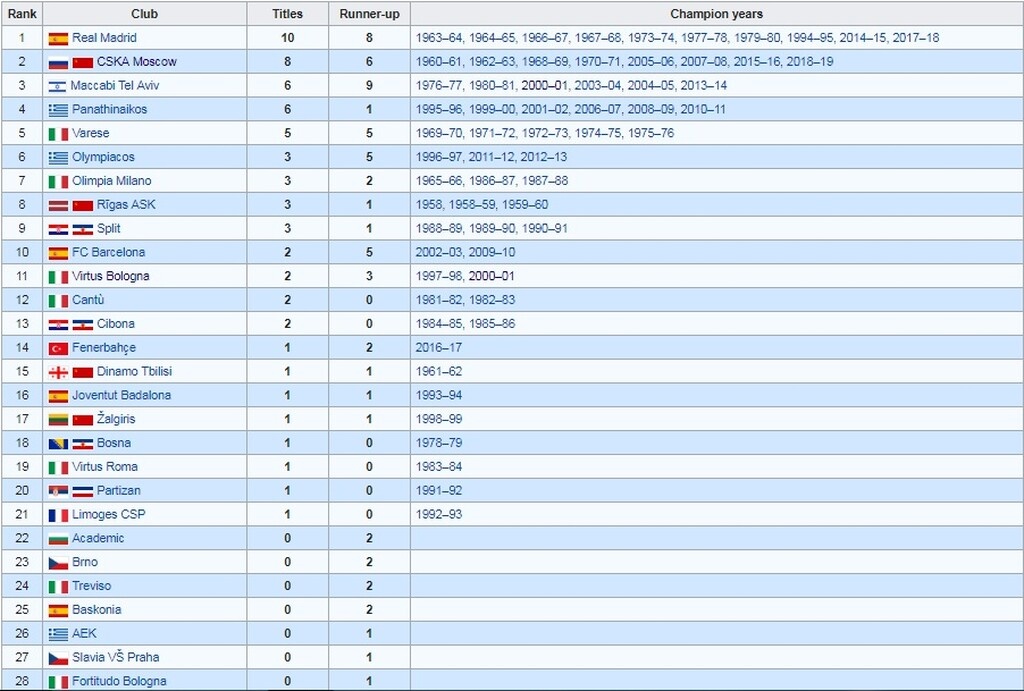This screenshot has height=691, width=1024.
Task: Click the Champion years column header
Action: click(716, 14)
